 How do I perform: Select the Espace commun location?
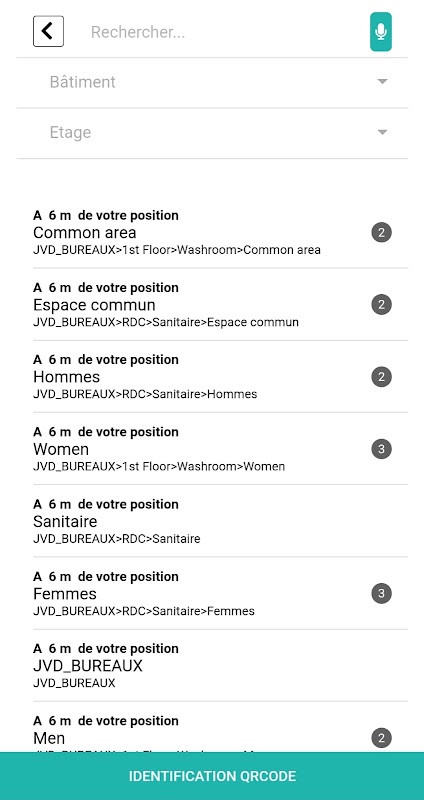click(212, 305)
